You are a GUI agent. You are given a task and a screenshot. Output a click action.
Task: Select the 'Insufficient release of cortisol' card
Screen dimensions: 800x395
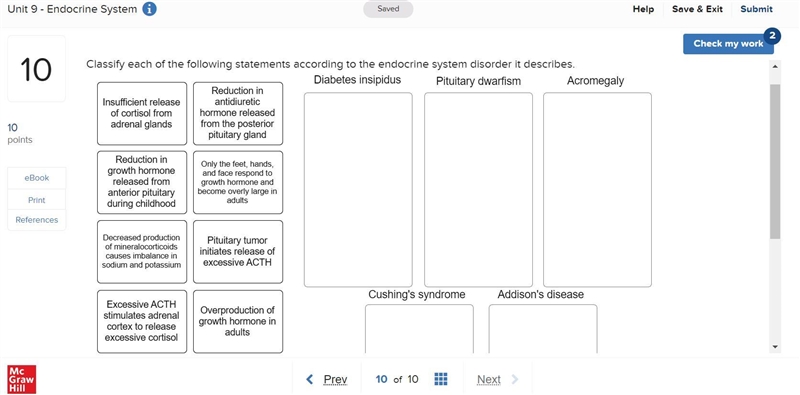pos(142,113)
